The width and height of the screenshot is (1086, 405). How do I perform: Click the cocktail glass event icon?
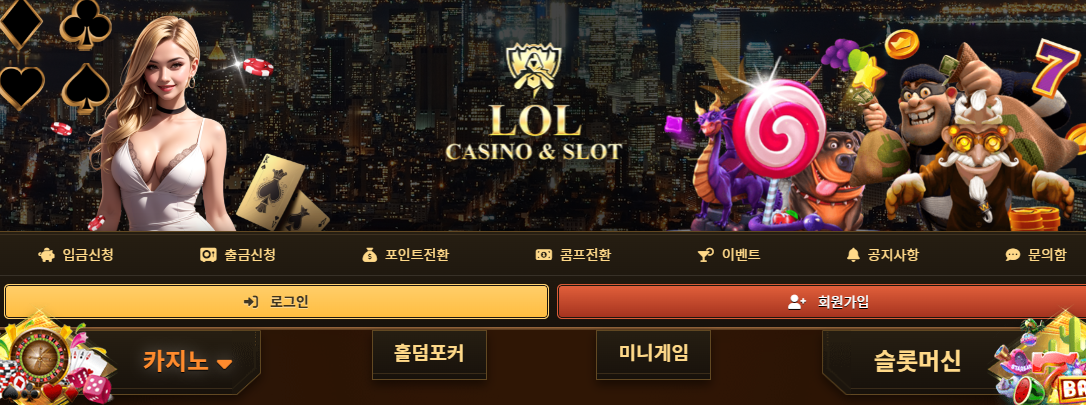tap(705, 255)
